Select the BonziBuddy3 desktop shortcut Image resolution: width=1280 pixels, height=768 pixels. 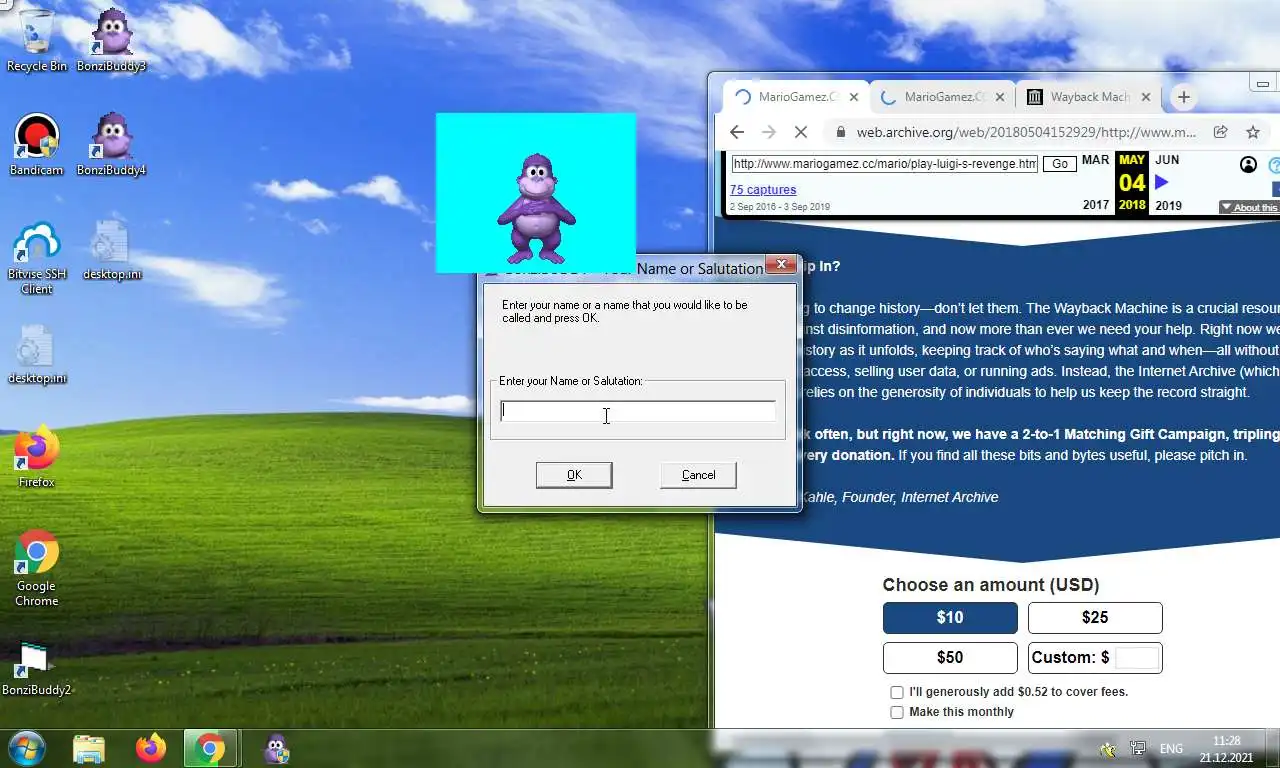click(111, 40)
